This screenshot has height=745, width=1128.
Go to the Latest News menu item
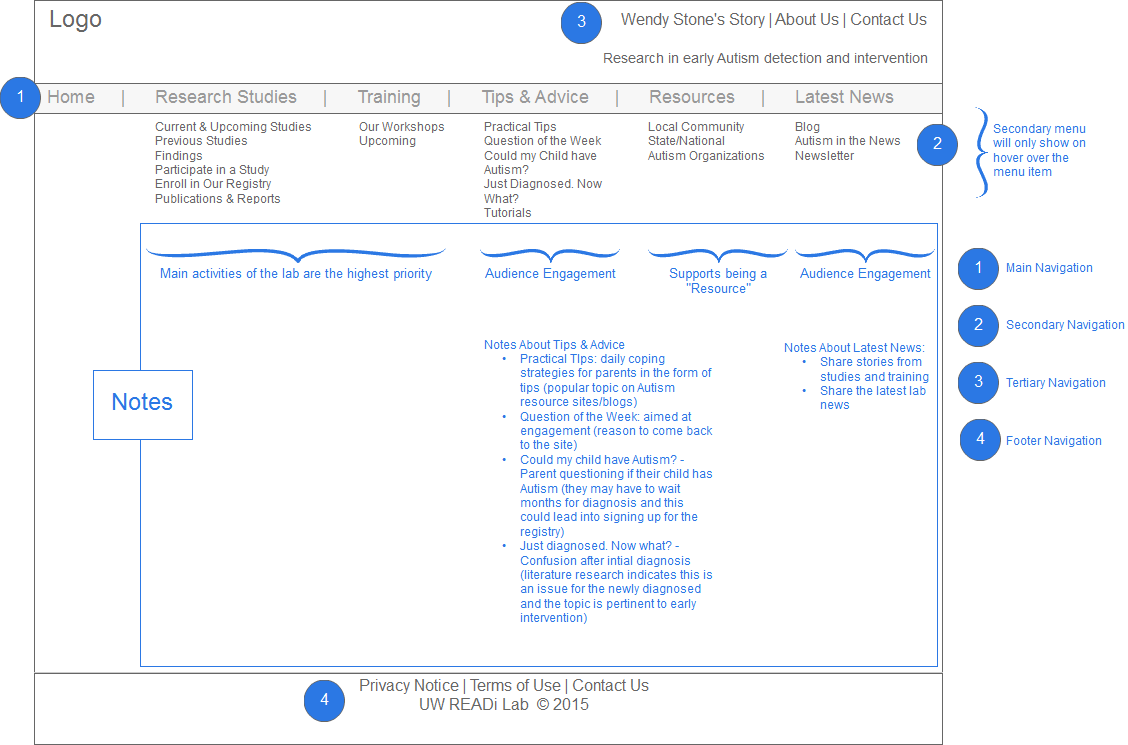[844, 98]
